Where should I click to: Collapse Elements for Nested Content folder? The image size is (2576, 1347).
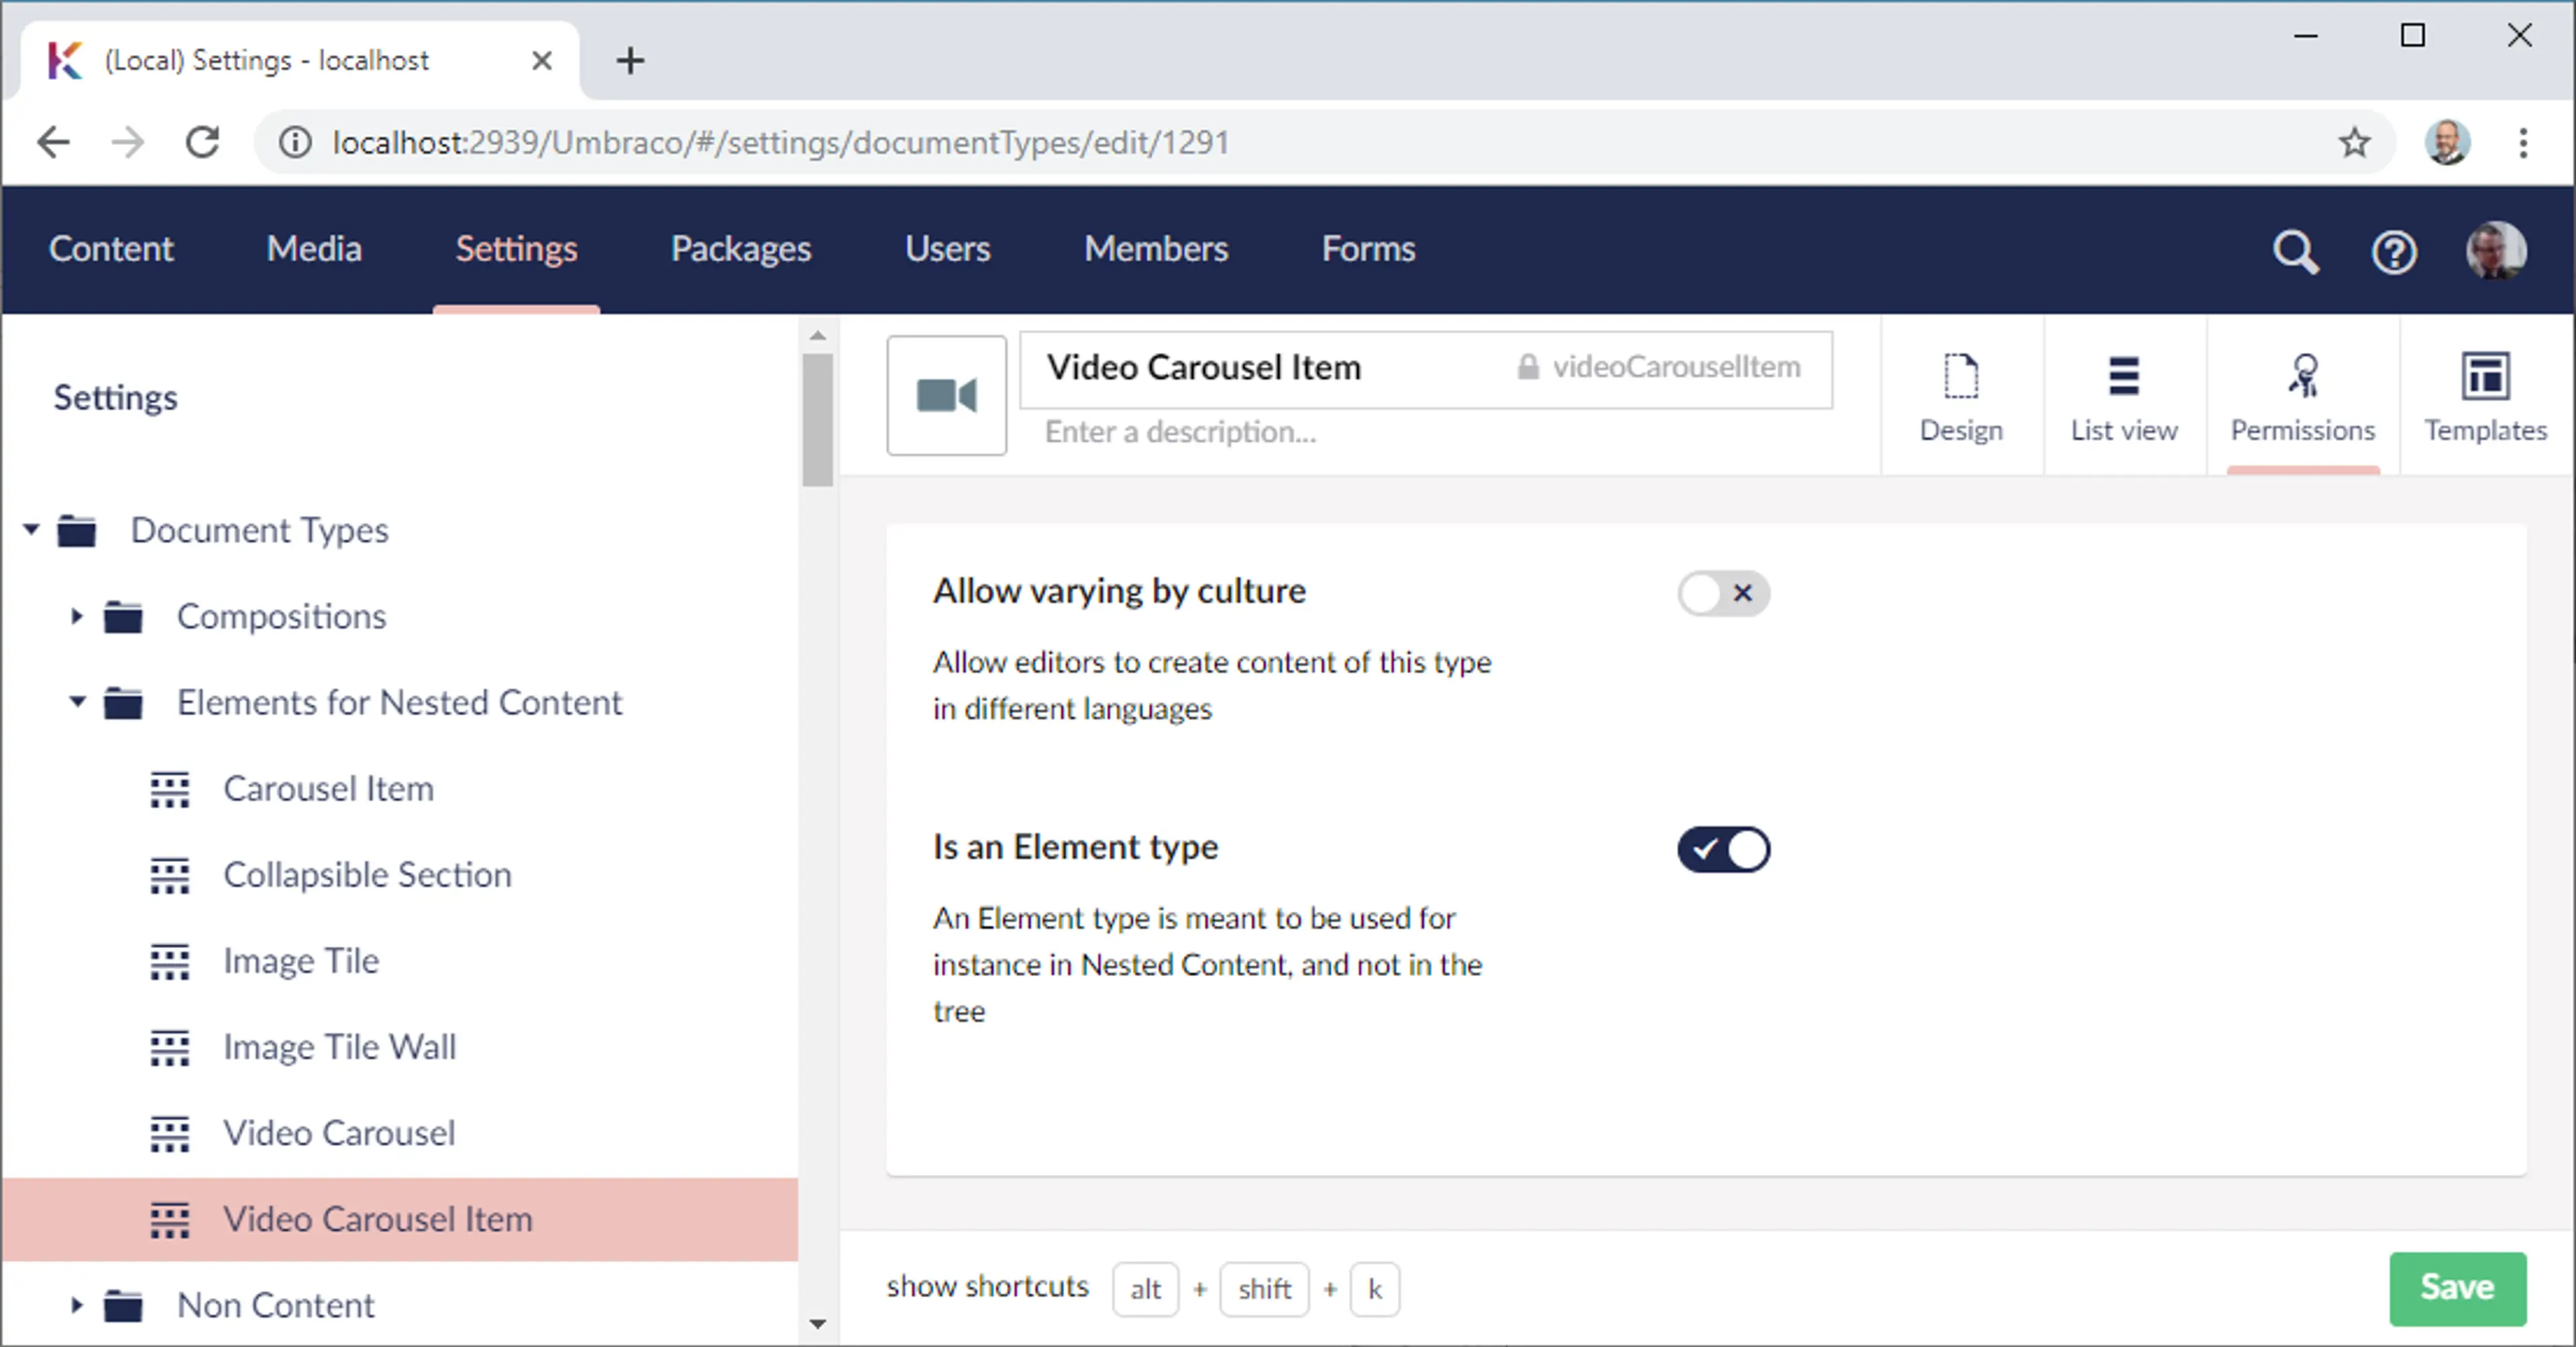point(77,702)
